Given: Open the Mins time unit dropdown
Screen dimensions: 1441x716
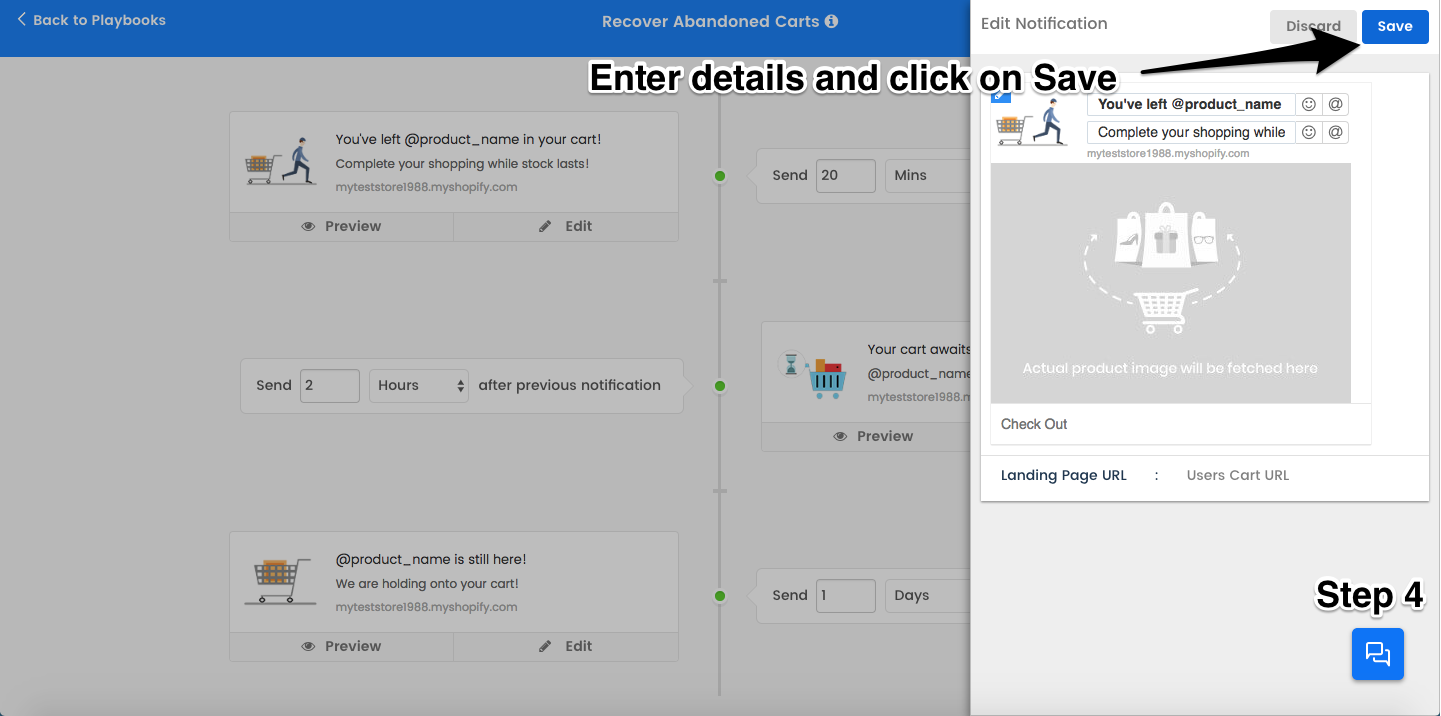Looking at the screenshot, I should [927, 175].
